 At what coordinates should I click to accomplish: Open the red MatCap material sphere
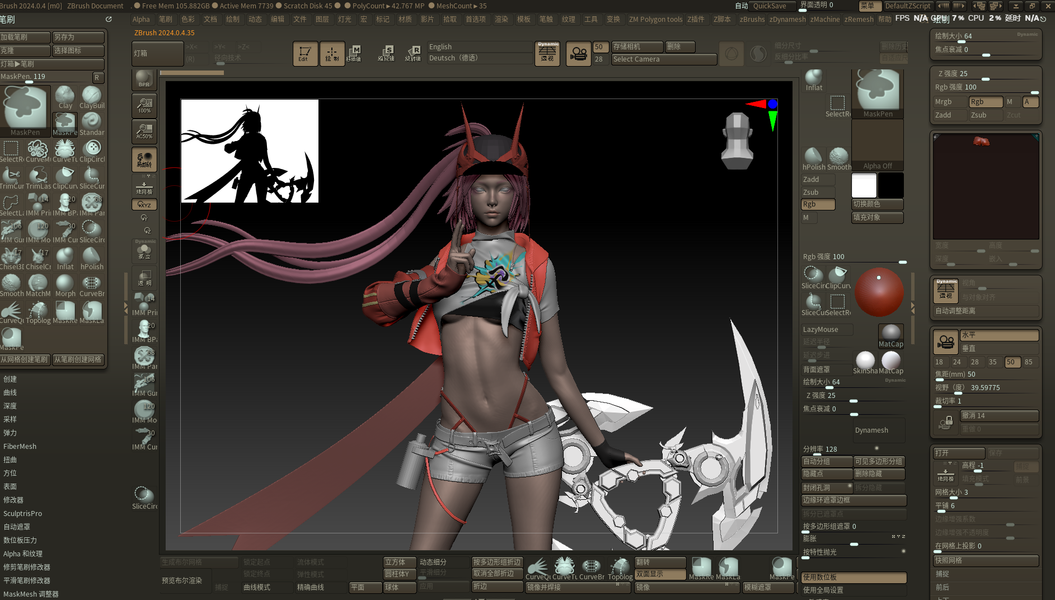(879, 291)
